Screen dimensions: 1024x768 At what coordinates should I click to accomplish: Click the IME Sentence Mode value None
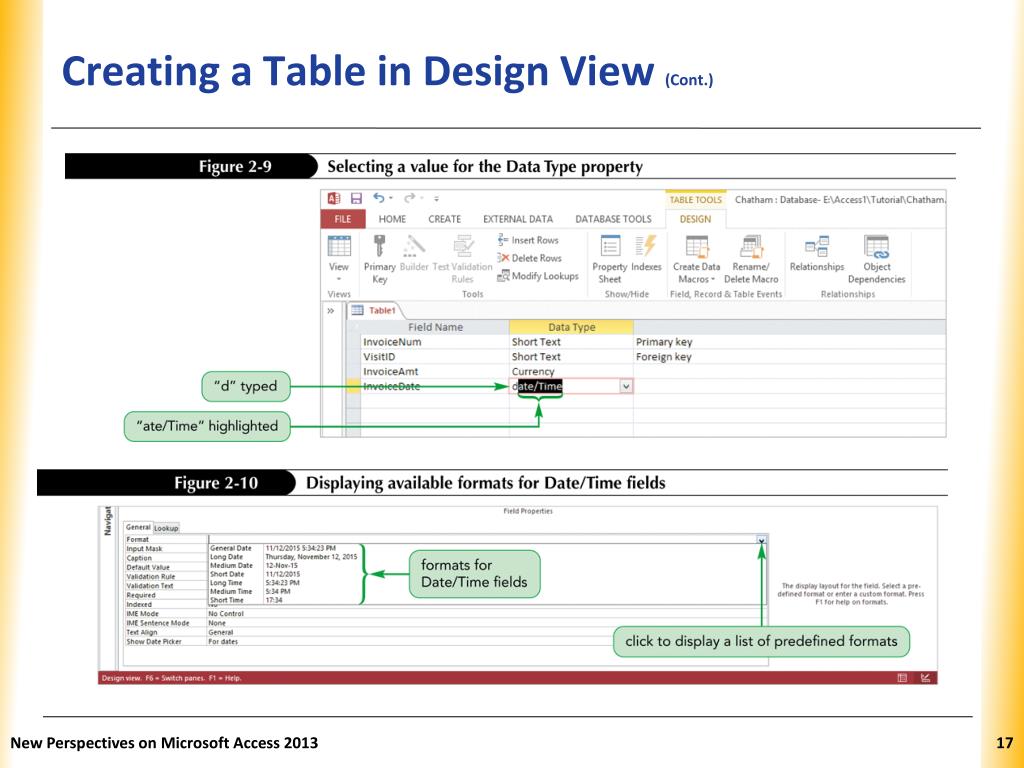(217, 622)
